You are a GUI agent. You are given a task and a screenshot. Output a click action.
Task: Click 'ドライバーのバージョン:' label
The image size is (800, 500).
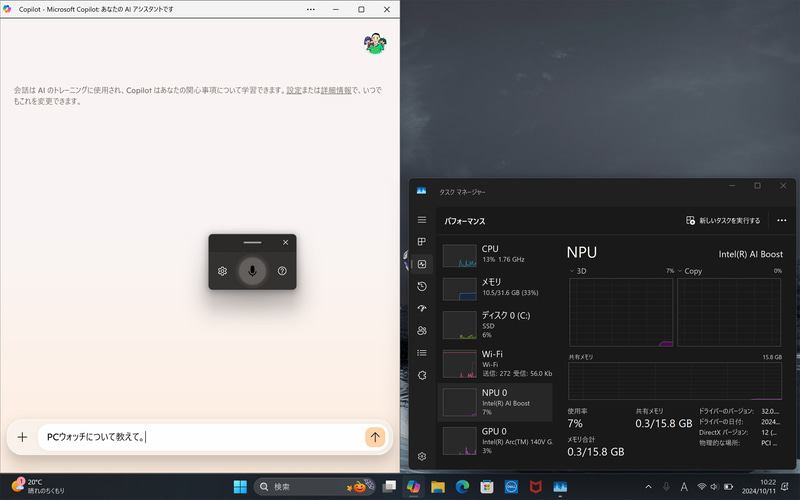pyautogui.click(x=726, y=411)
